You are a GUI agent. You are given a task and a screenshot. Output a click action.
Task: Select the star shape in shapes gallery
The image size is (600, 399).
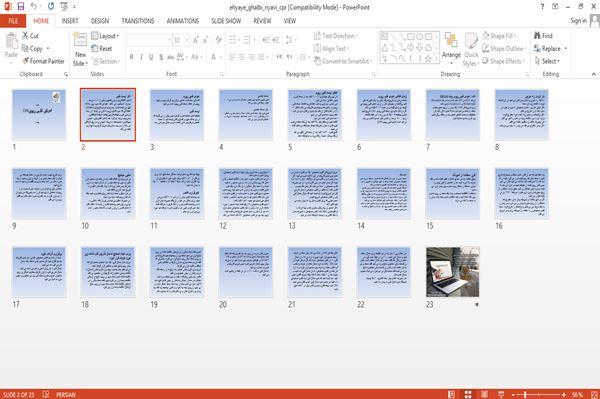[428, 59]
